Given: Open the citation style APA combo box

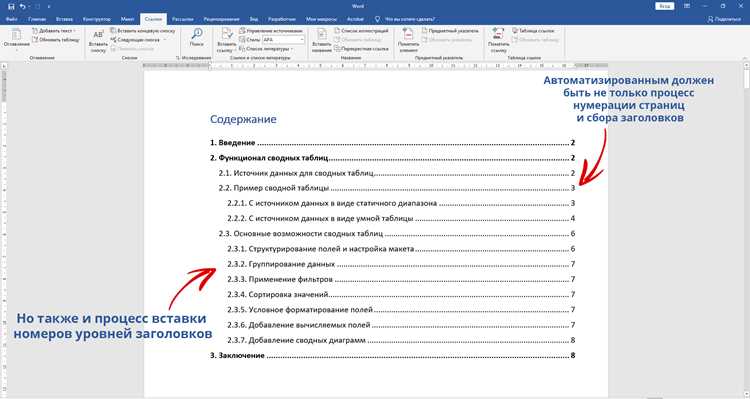Looking at the screenshot, I should pyautogui.click(x=283, y=40).
